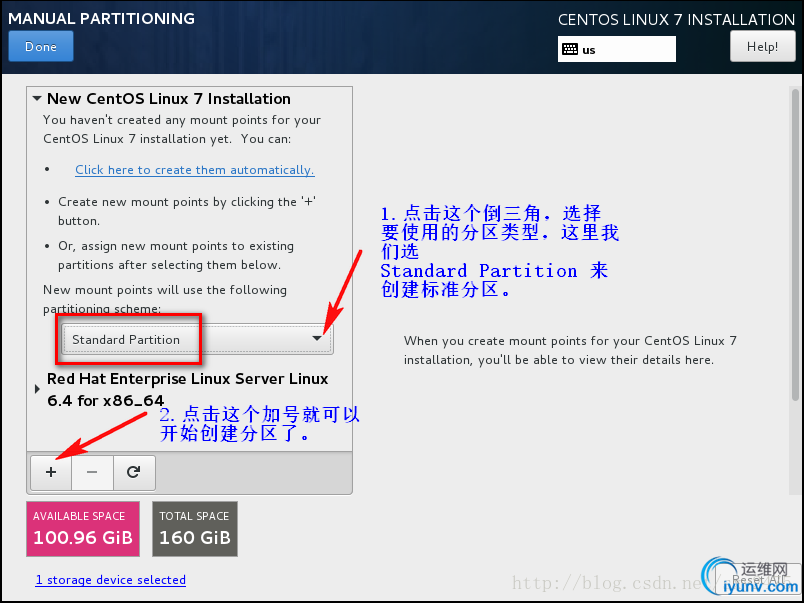This screenshot has height=603, width=804.
Task: Click the blue Done button
Action: pyautogui.click(x=41, y=46)
